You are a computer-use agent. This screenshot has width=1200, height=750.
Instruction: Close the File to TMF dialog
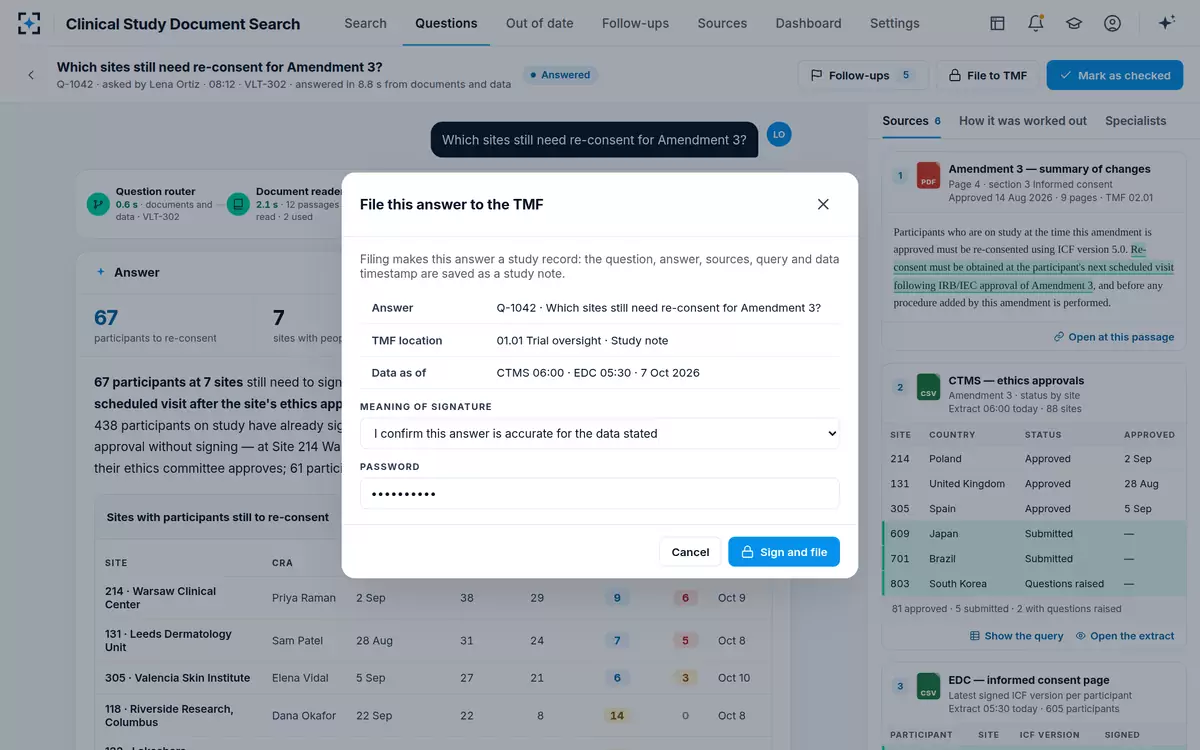coord(823,204)
